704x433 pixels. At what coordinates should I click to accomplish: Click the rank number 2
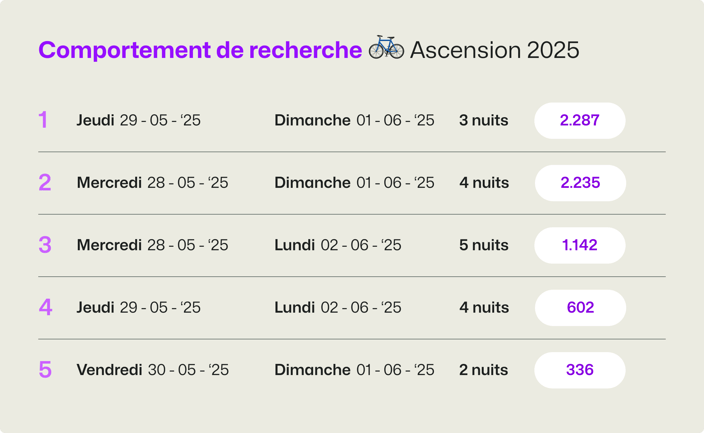click(x=45, y=183)
